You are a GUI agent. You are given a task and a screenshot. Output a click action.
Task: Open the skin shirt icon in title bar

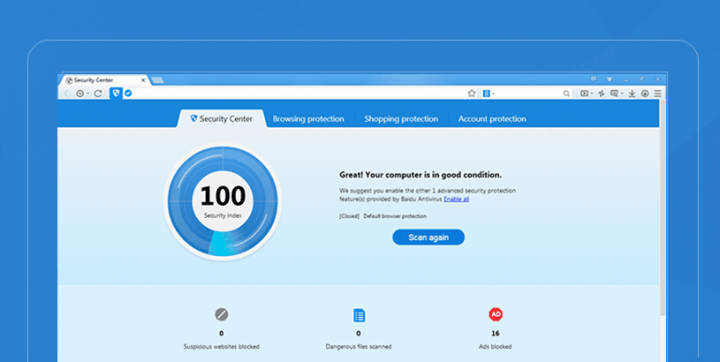(609, 79)
